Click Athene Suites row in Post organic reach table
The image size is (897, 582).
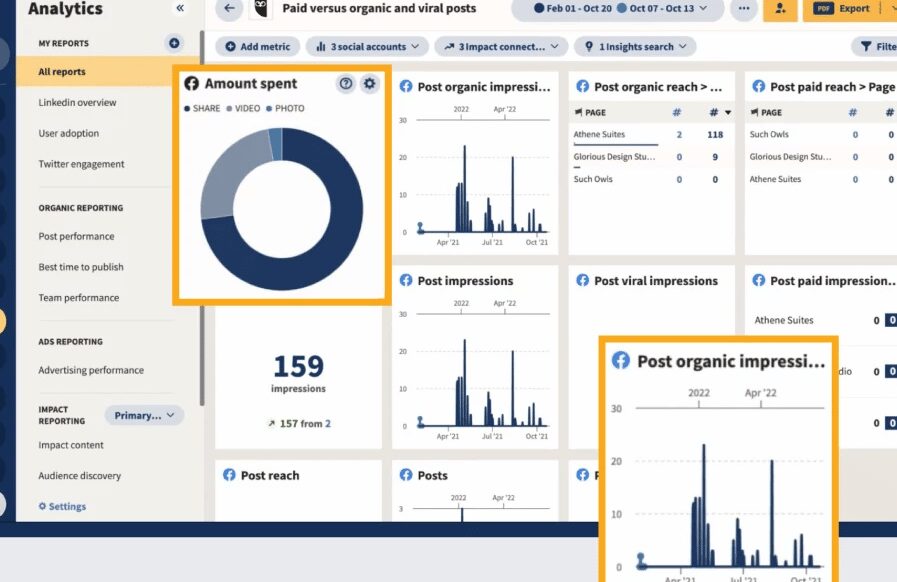coord(651,134)
